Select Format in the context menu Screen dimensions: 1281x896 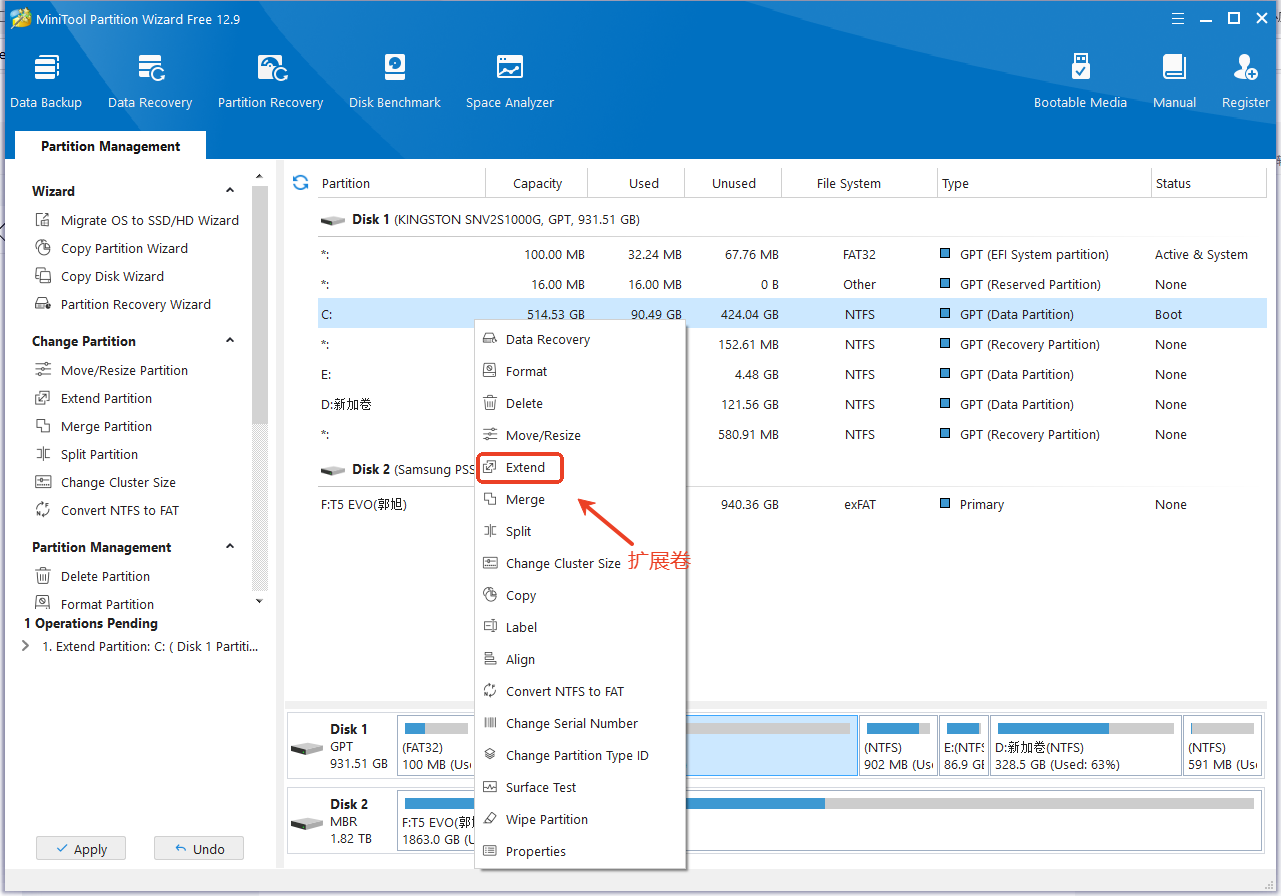point(580,371)
